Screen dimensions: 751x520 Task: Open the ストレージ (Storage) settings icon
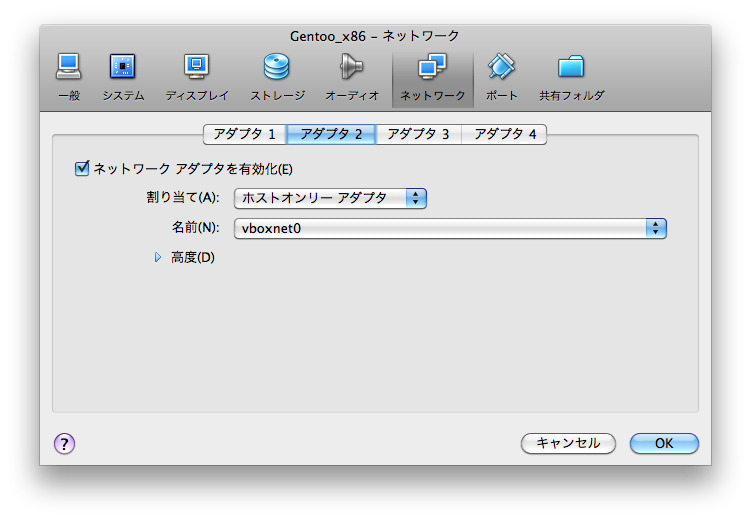coord(277,78)
